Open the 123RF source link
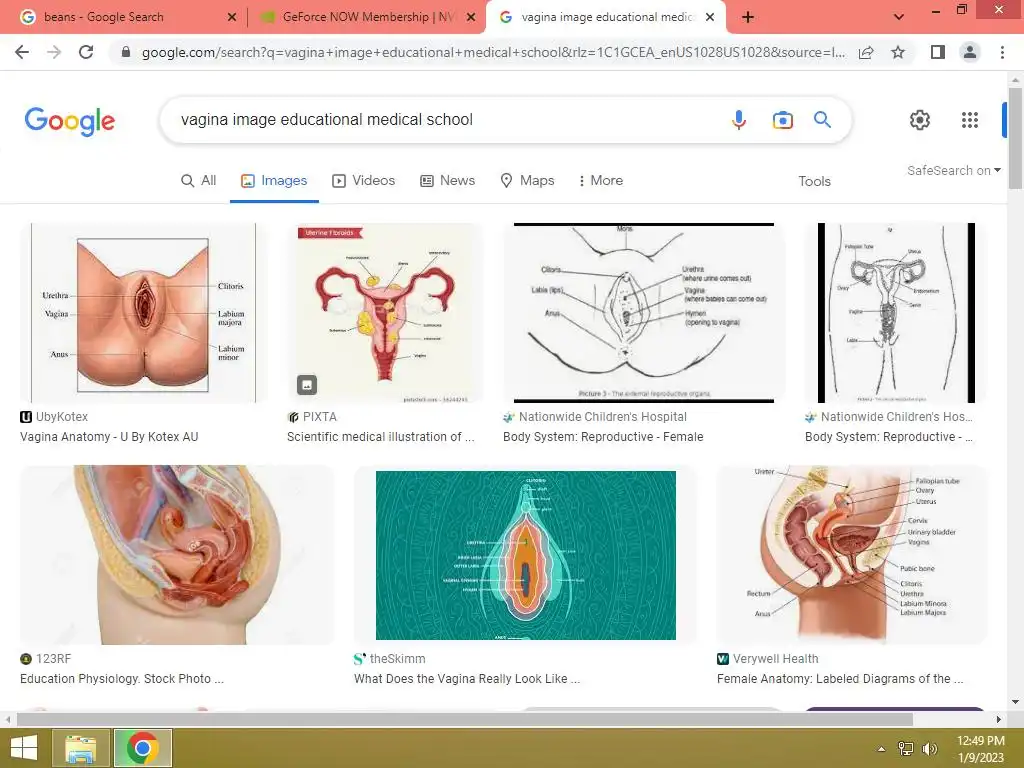Screen dimensions: 1024x768 click(46, 659)
